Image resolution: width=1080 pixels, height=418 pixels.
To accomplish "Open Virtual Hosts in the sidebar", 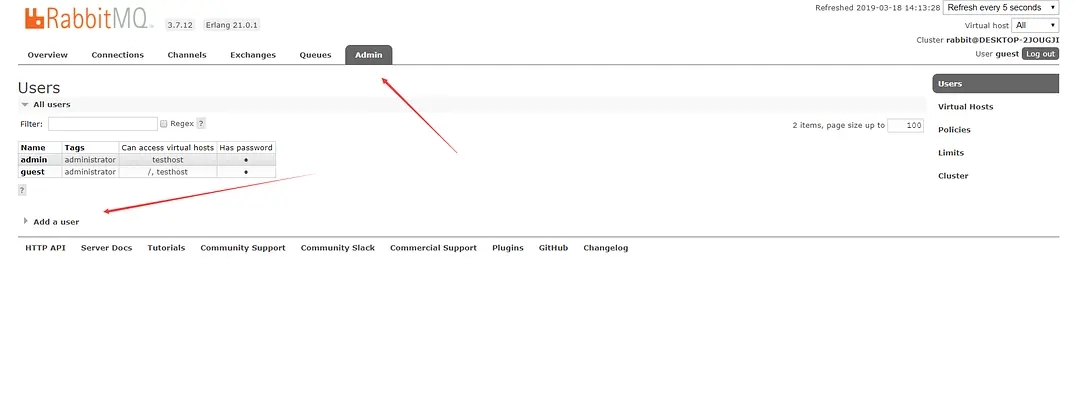I will [966, 107].
